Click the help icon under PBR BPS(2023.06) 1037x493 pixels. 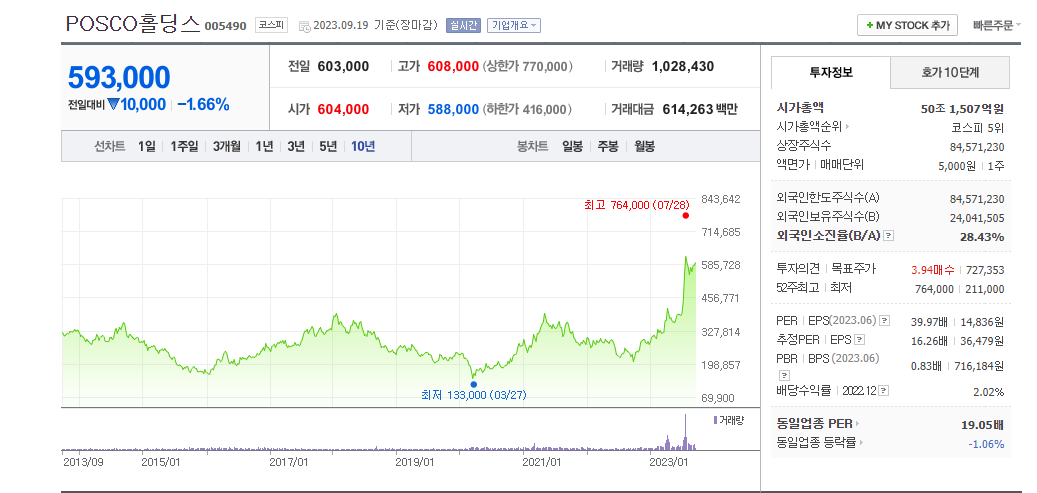coord(784,375)
